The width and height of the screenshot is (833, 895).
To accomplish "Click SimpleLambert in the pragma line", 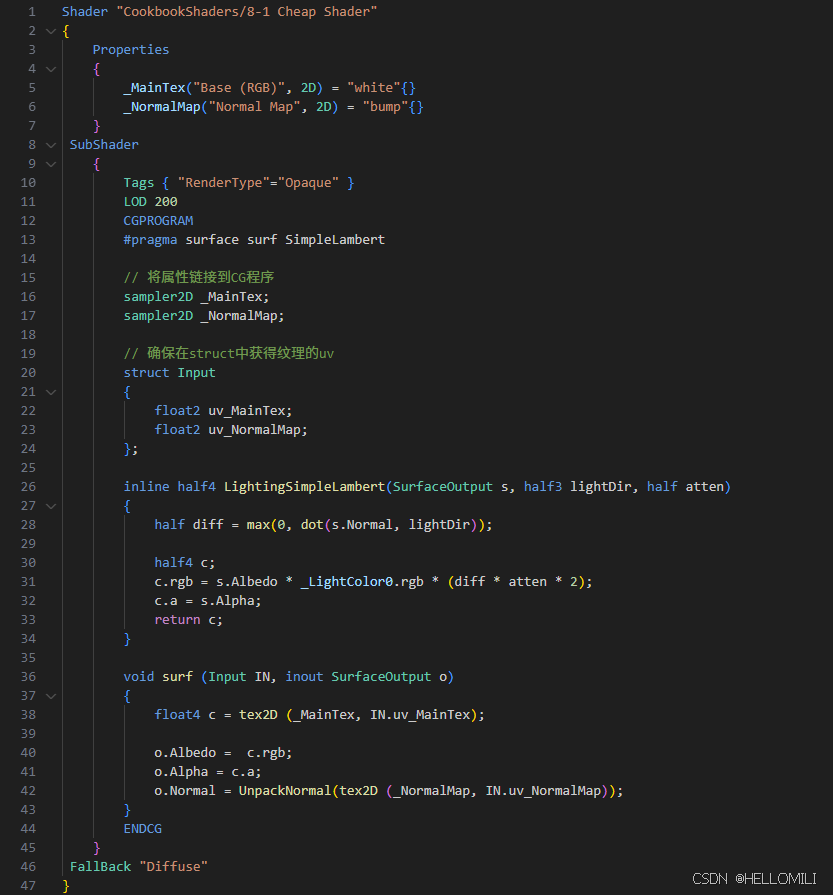I will [335, 240].
